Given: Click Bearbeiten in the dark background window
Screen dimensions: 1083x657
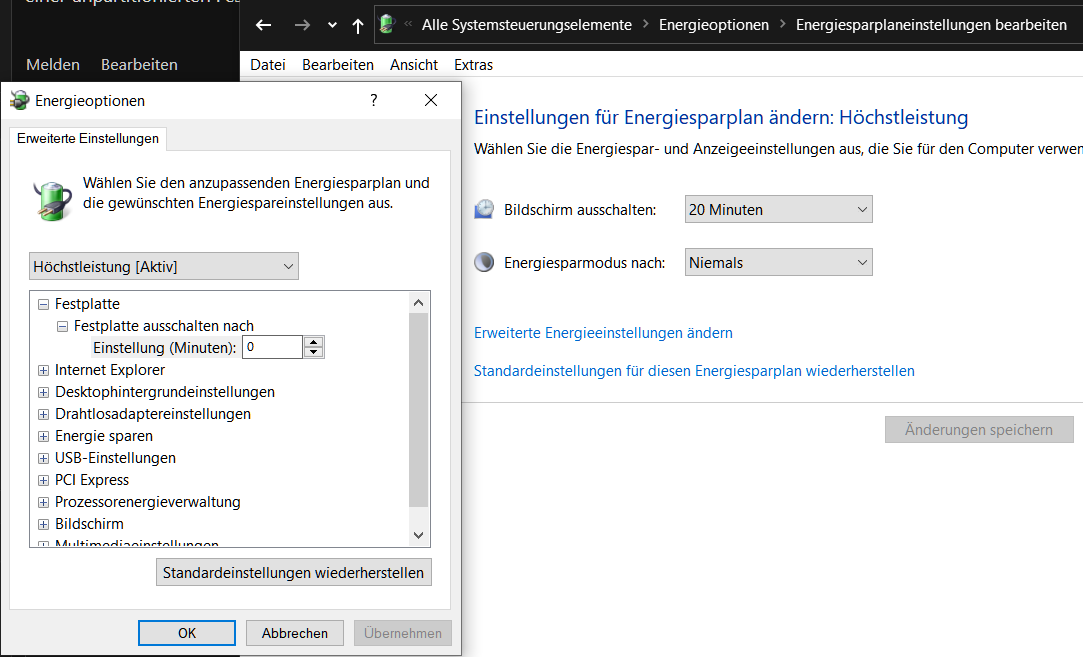Looking at the screenshot, I should 139,64.
